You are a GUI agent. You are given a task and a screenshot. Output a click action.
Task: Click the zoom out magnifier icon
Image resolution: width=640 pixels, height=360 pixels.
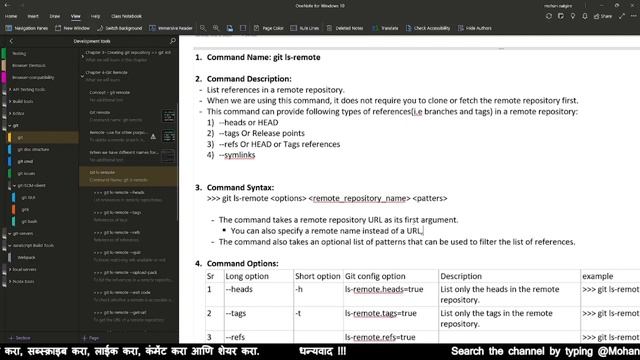pos(203,28)
